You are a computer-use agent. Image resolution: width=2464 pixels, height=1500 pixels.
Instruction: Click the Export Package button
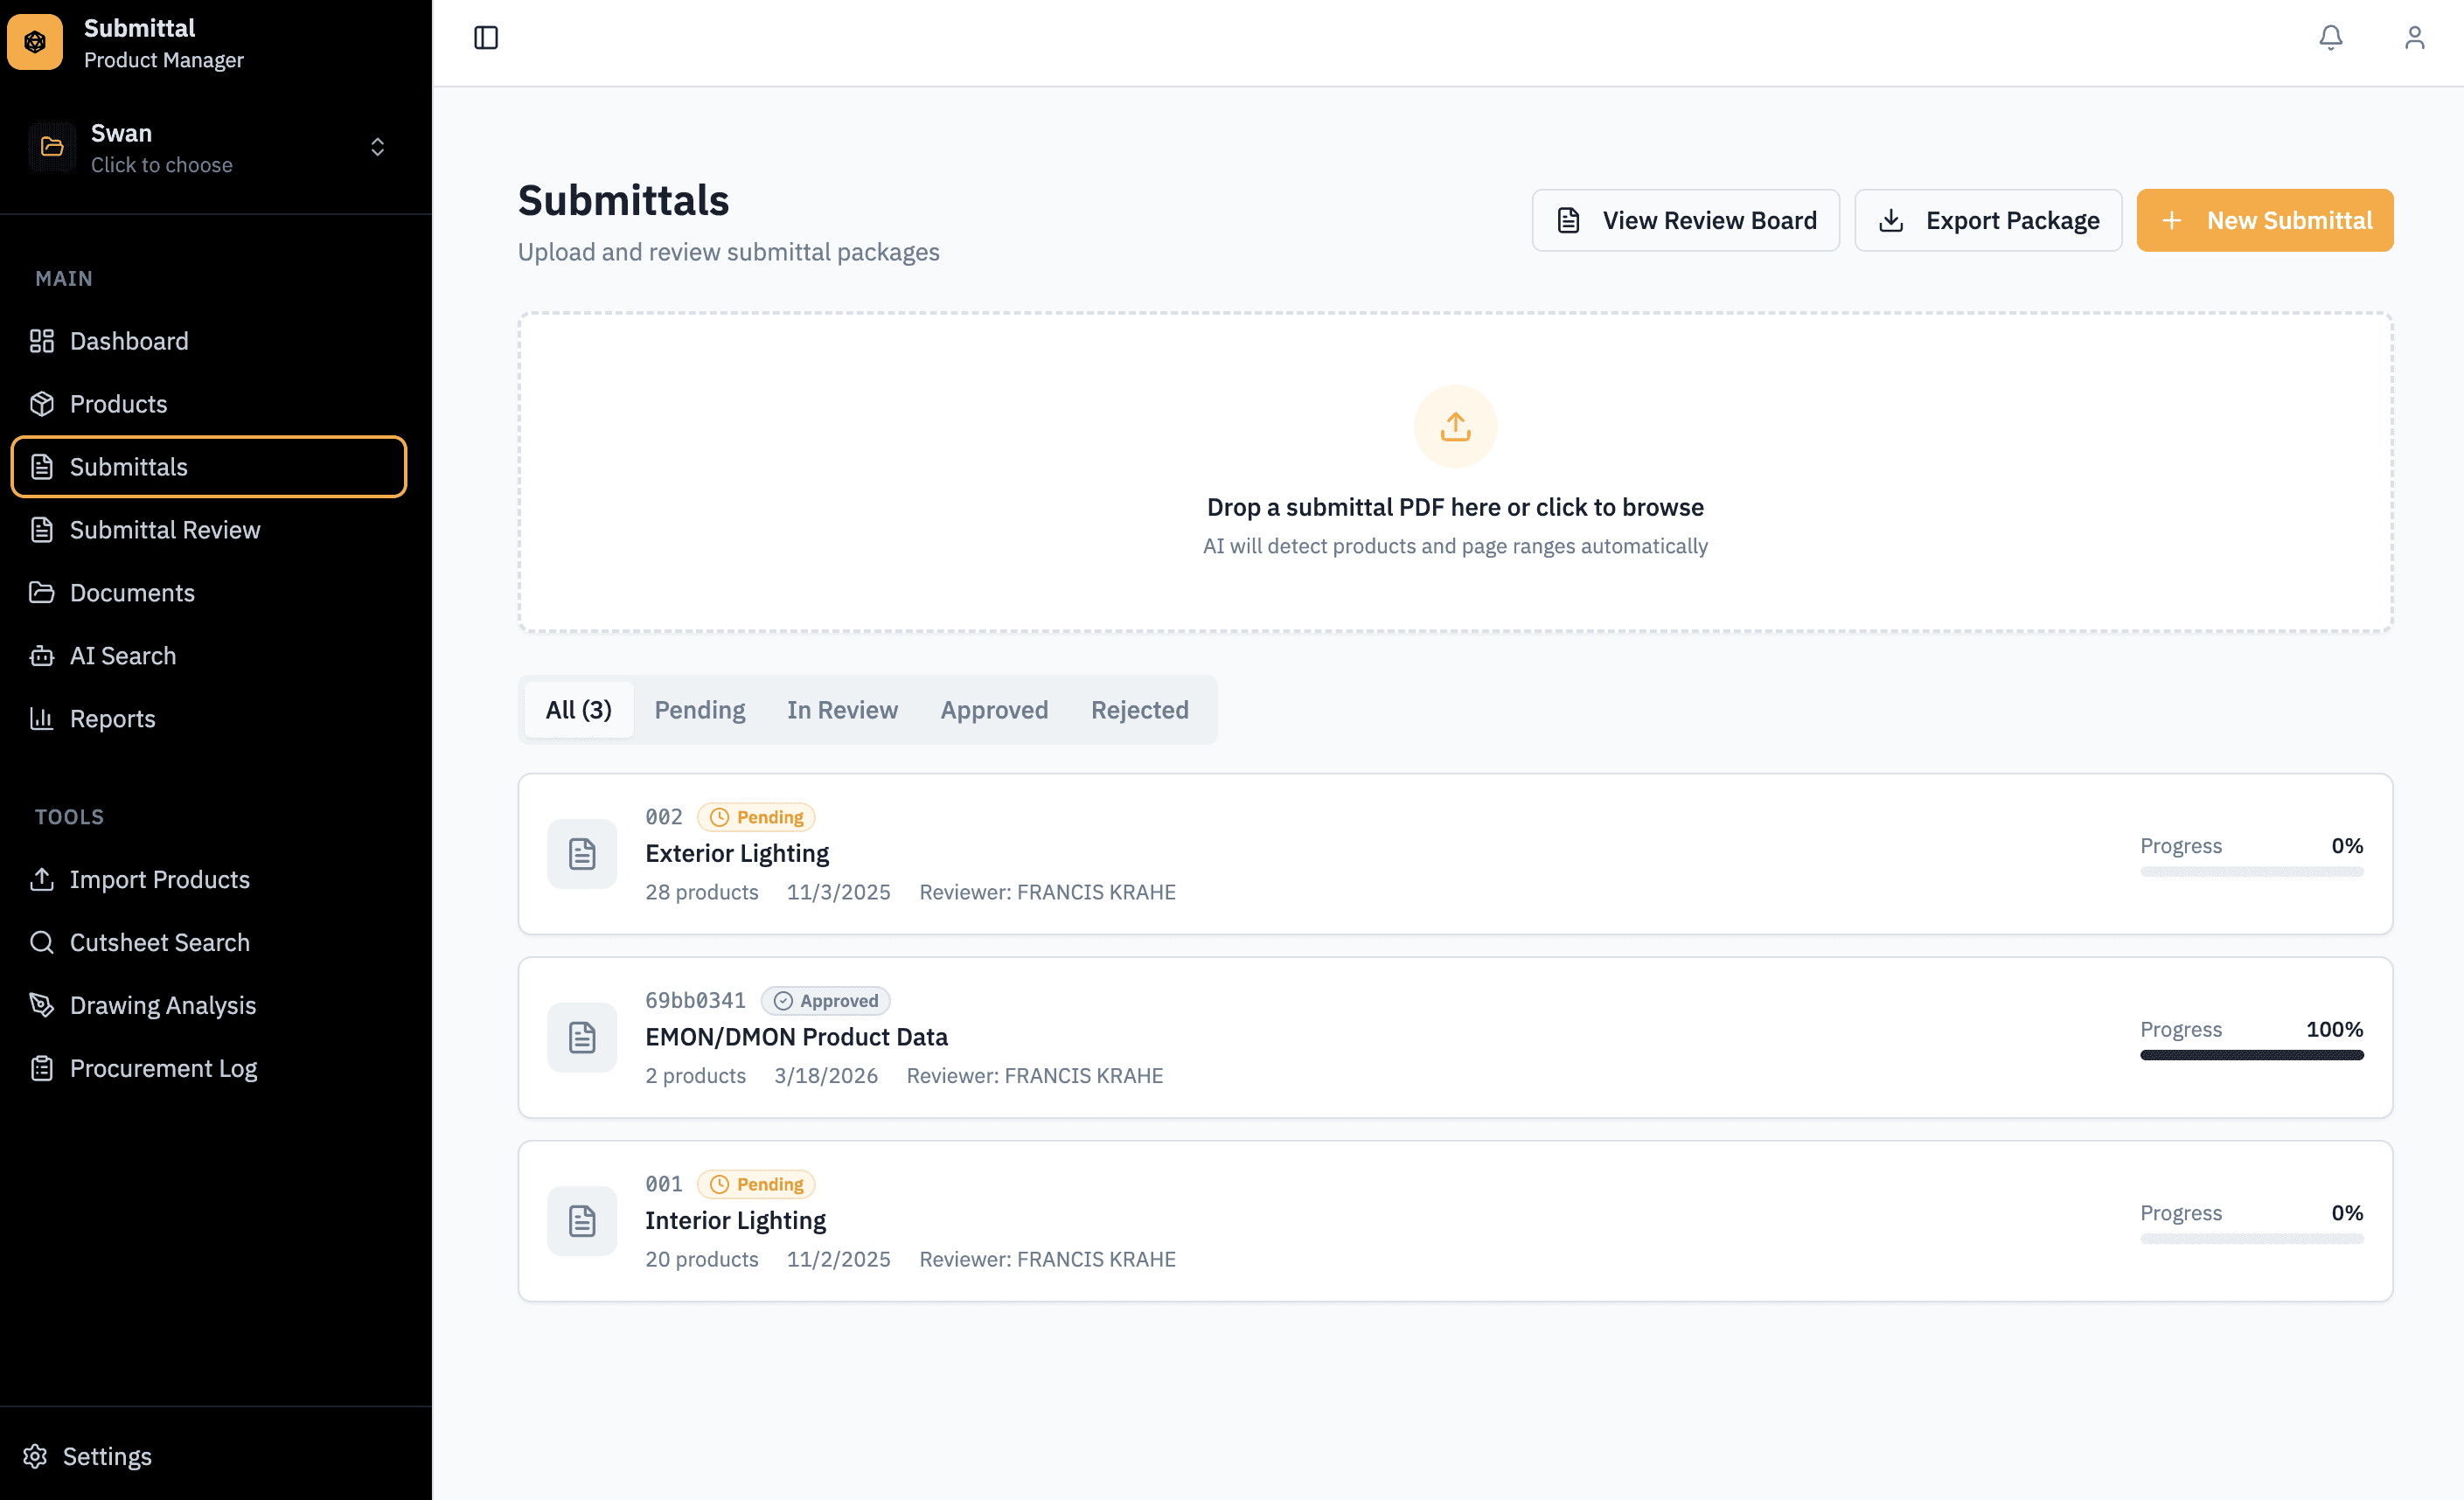point(1988,221)
